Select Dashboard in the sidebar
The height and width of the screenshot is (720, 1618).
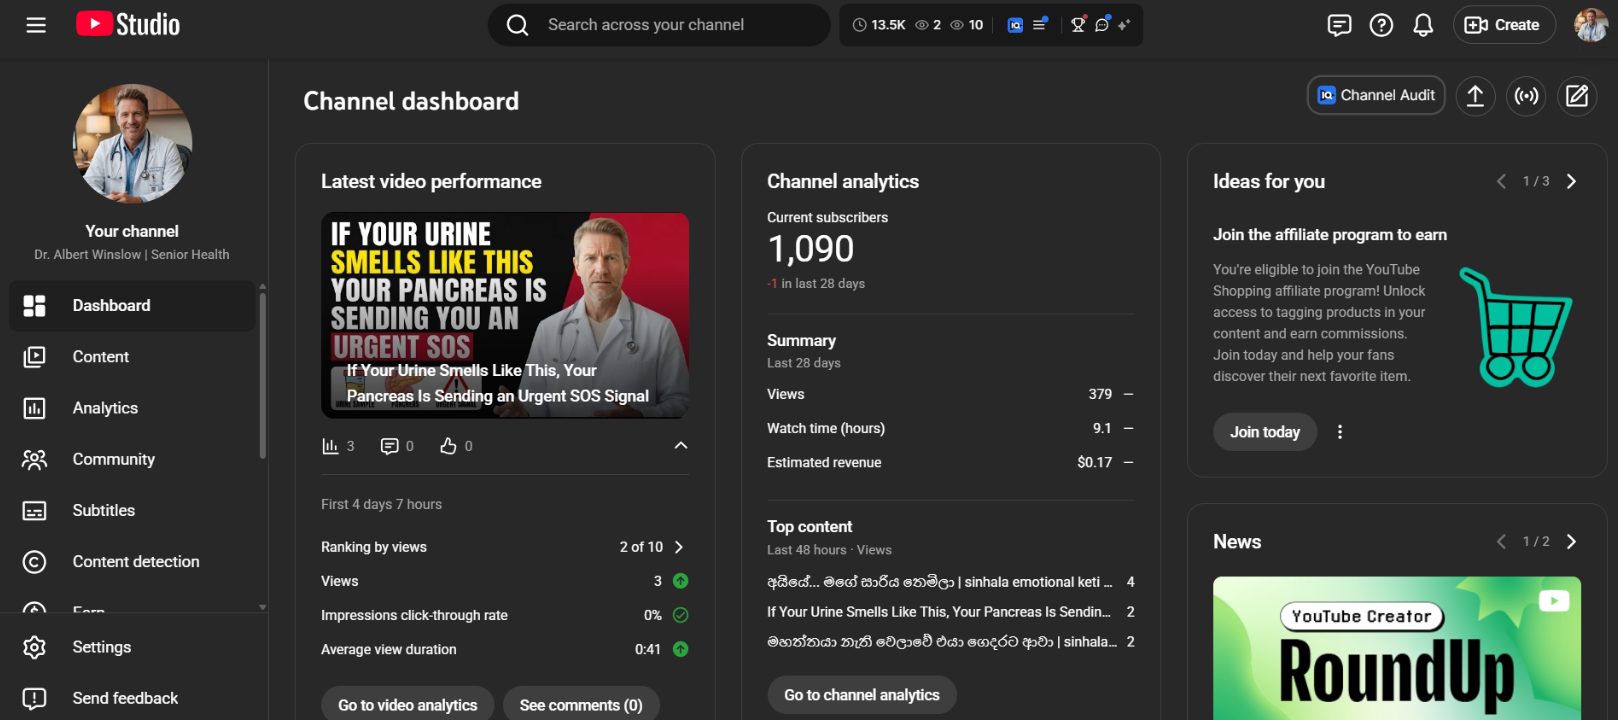(132, 306)
